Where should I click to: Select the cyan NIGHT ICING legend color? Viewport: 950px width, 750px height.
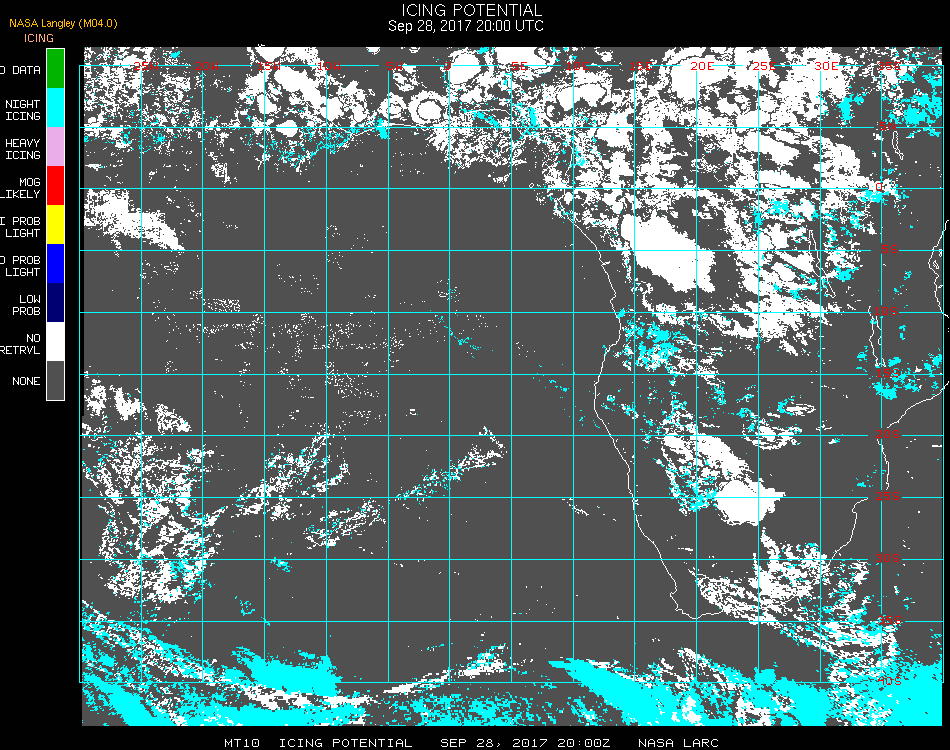[56, 108]
